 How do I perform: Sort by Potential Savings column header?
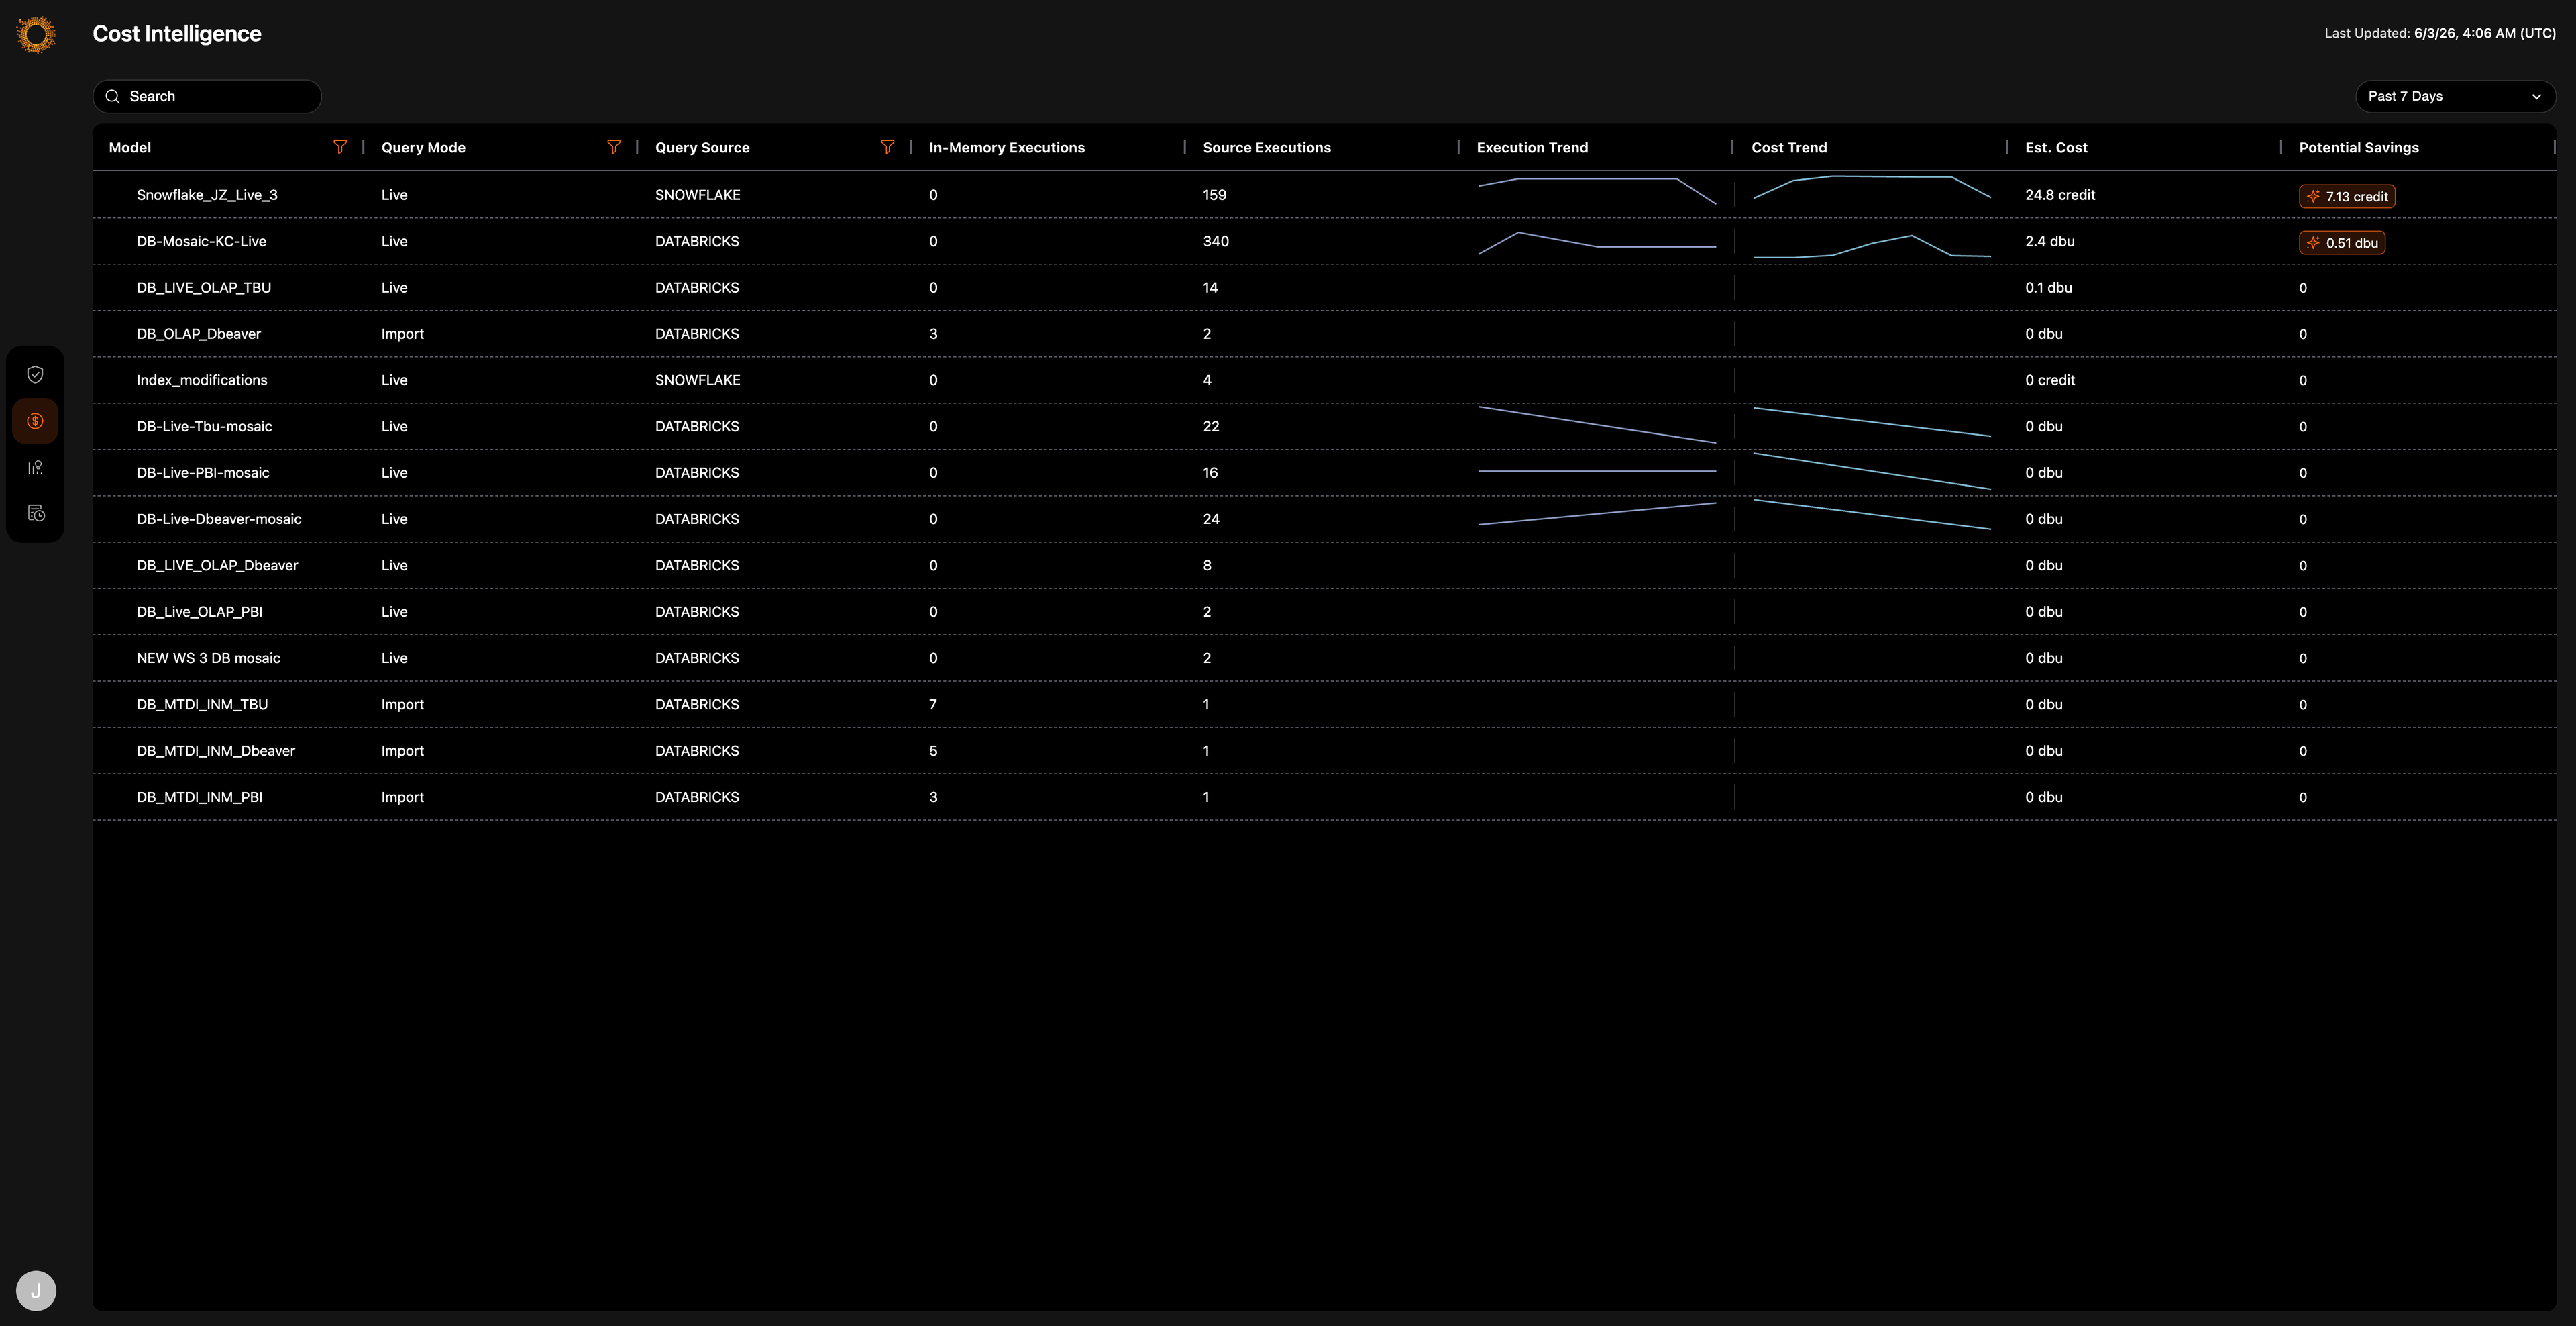pyautogui.click(x=2358, y=147)
